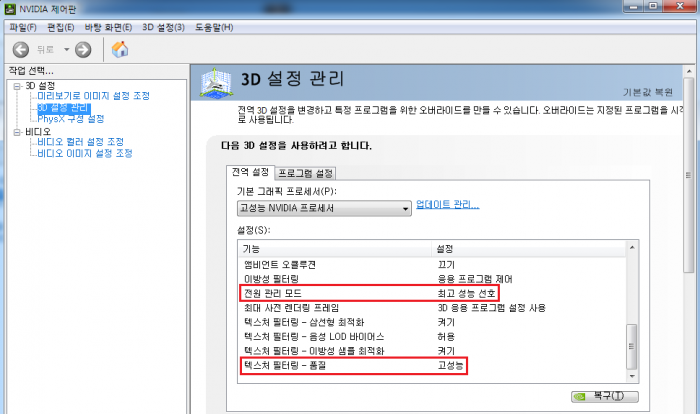The image size is (700, 414).
Task: Select 비디오 이미지 설정 조정 in tree
Action: (x=85, y=154)
